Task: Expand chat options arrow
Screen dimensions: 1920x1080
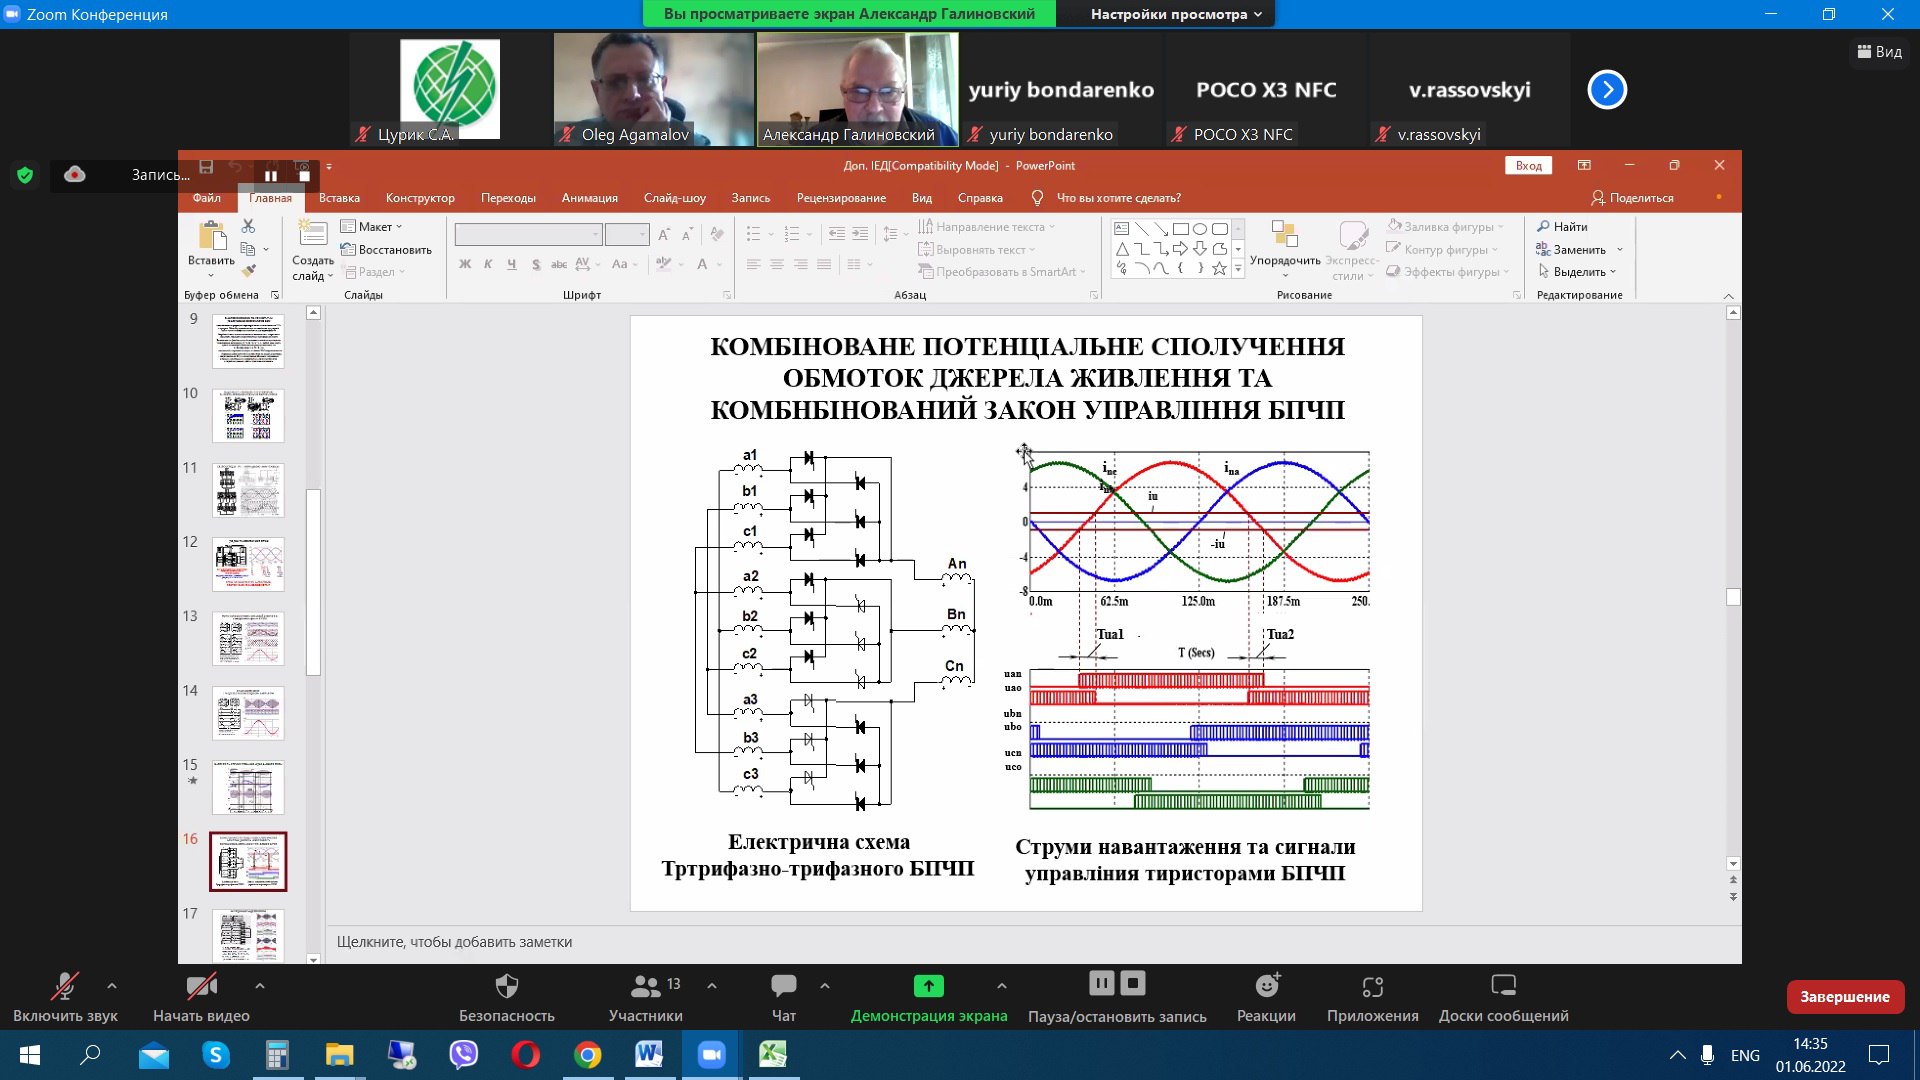Action: click(825, 986)
